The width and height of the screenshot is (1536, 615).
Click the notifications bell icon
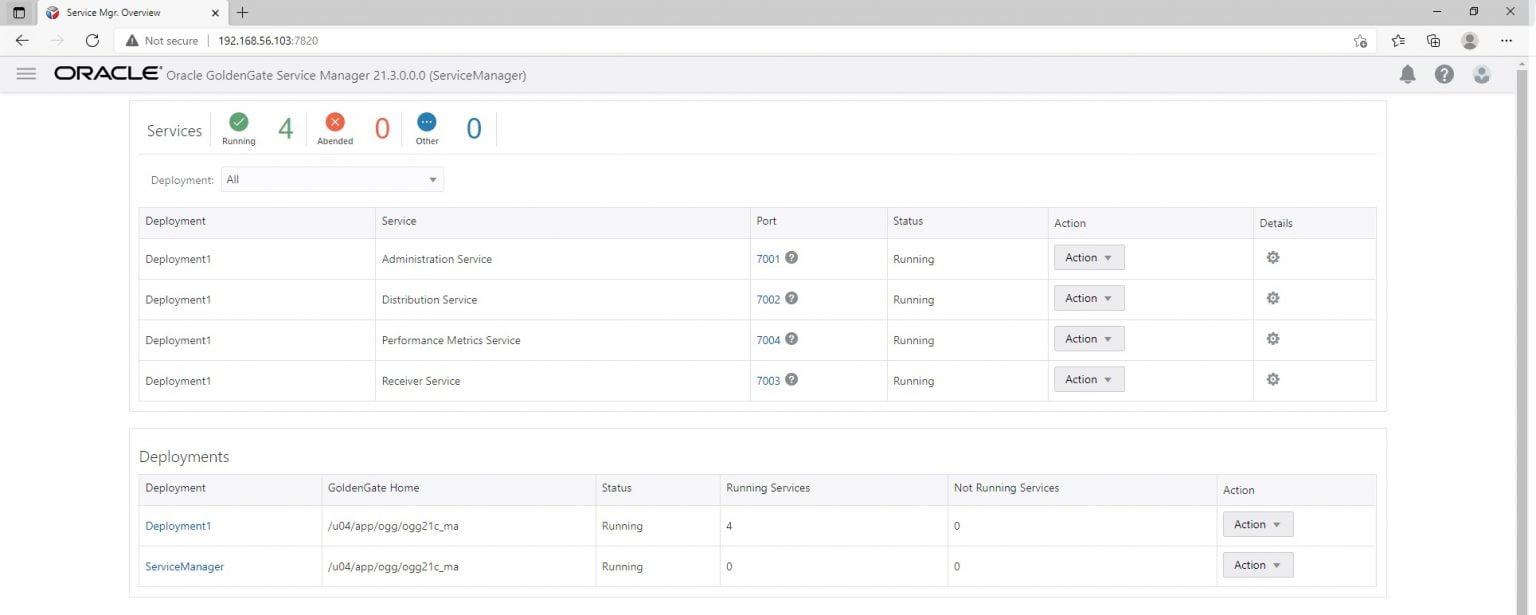pos(1407,74)
